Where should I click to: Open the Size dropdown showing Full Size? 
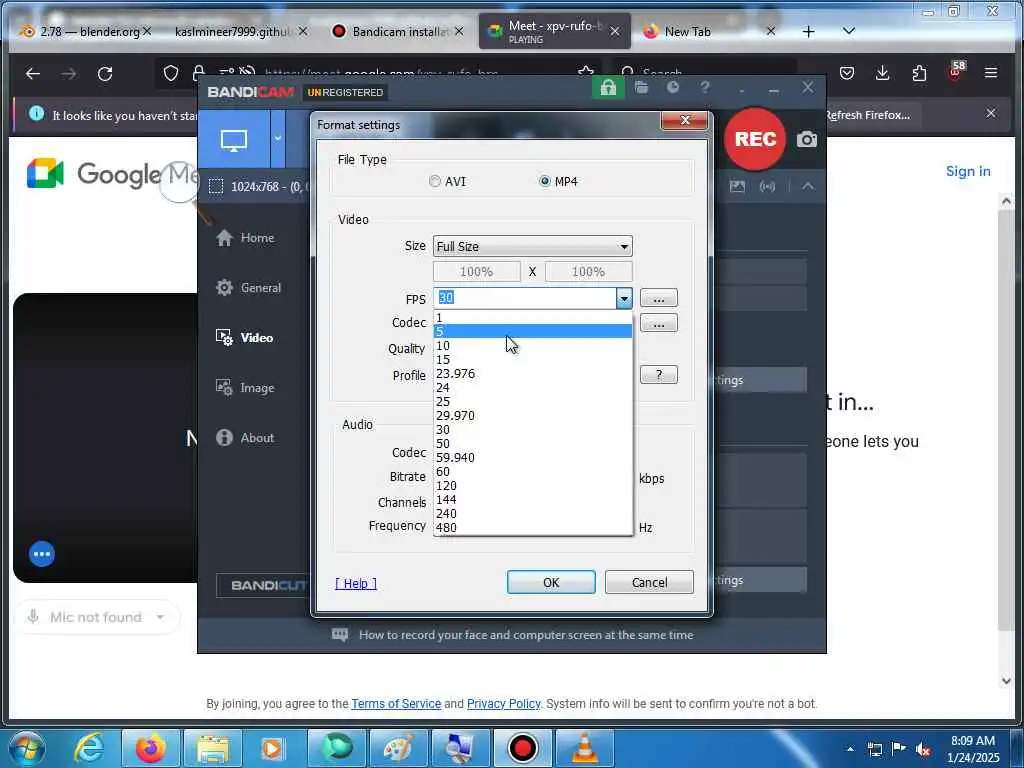click(532, 246)
